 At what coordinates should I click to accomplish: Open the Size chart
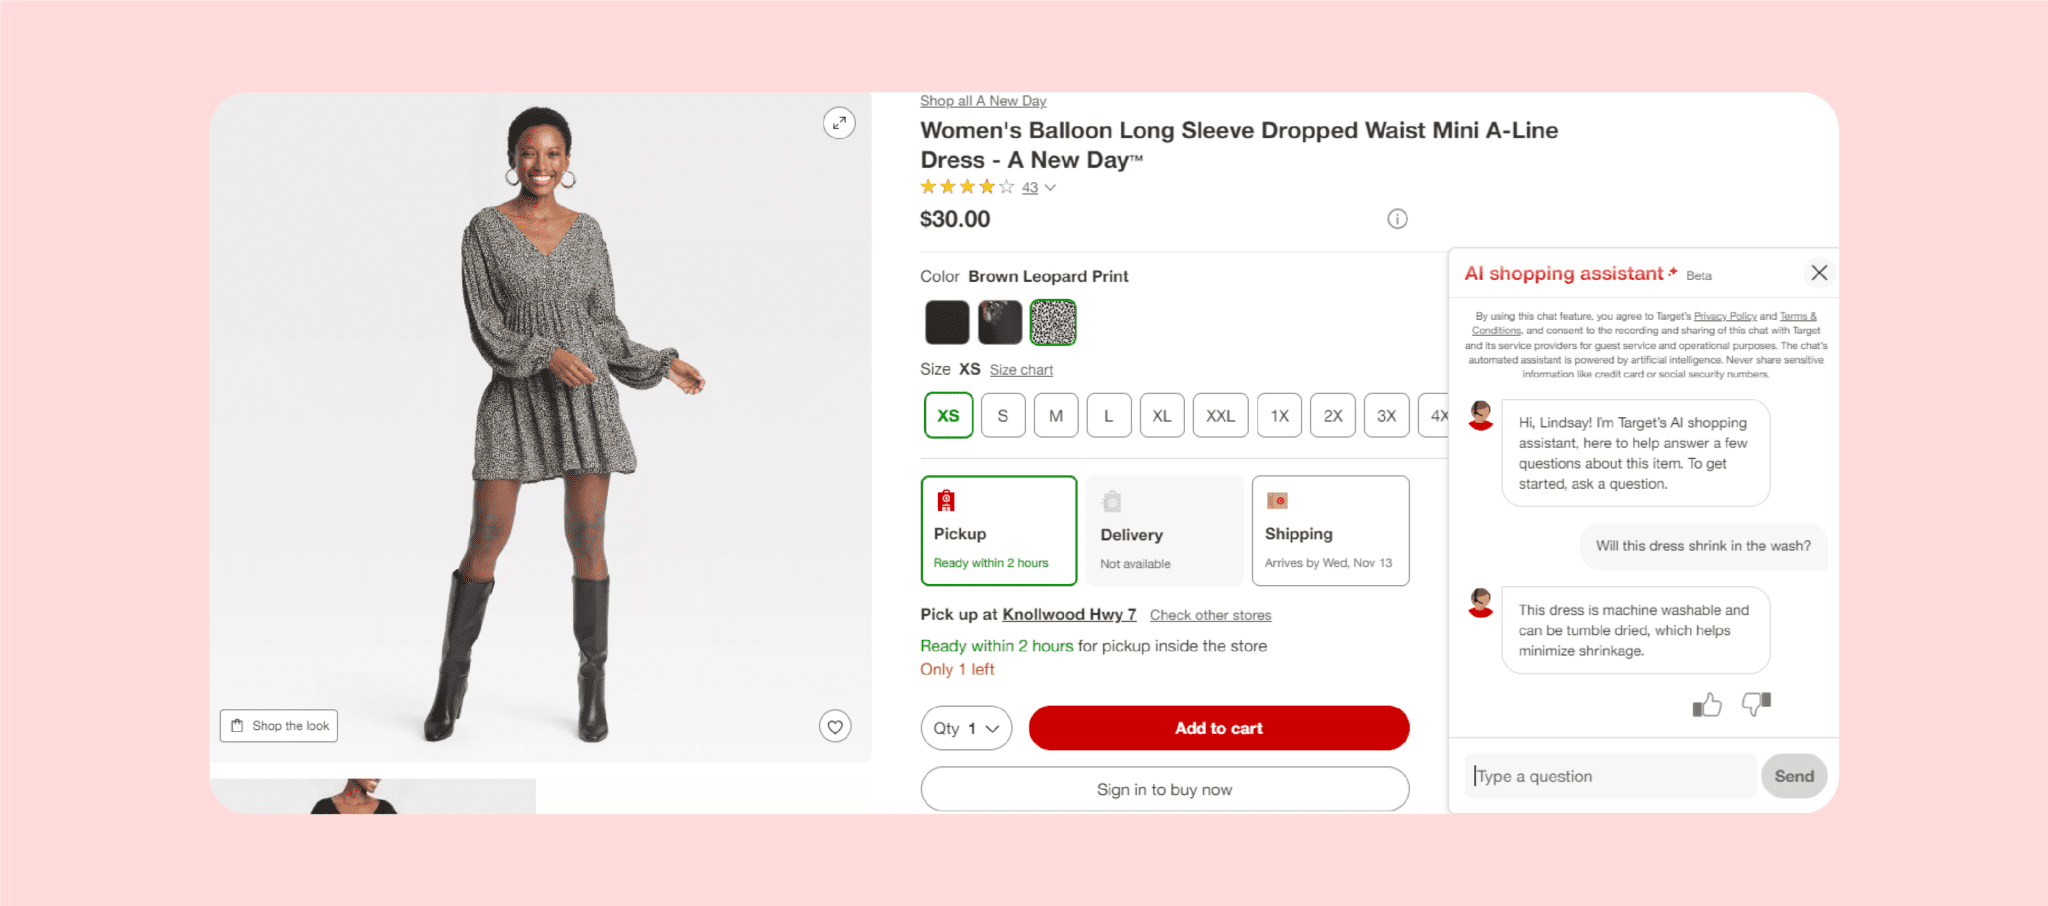(x=1021, y=369)
